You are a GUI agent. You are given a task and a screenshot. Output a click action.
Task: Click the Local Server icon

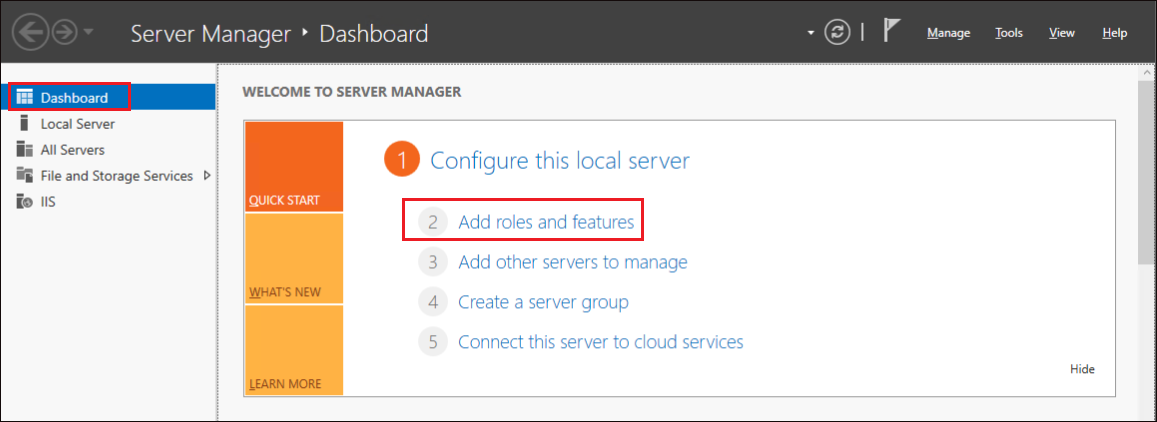(25, 123)
